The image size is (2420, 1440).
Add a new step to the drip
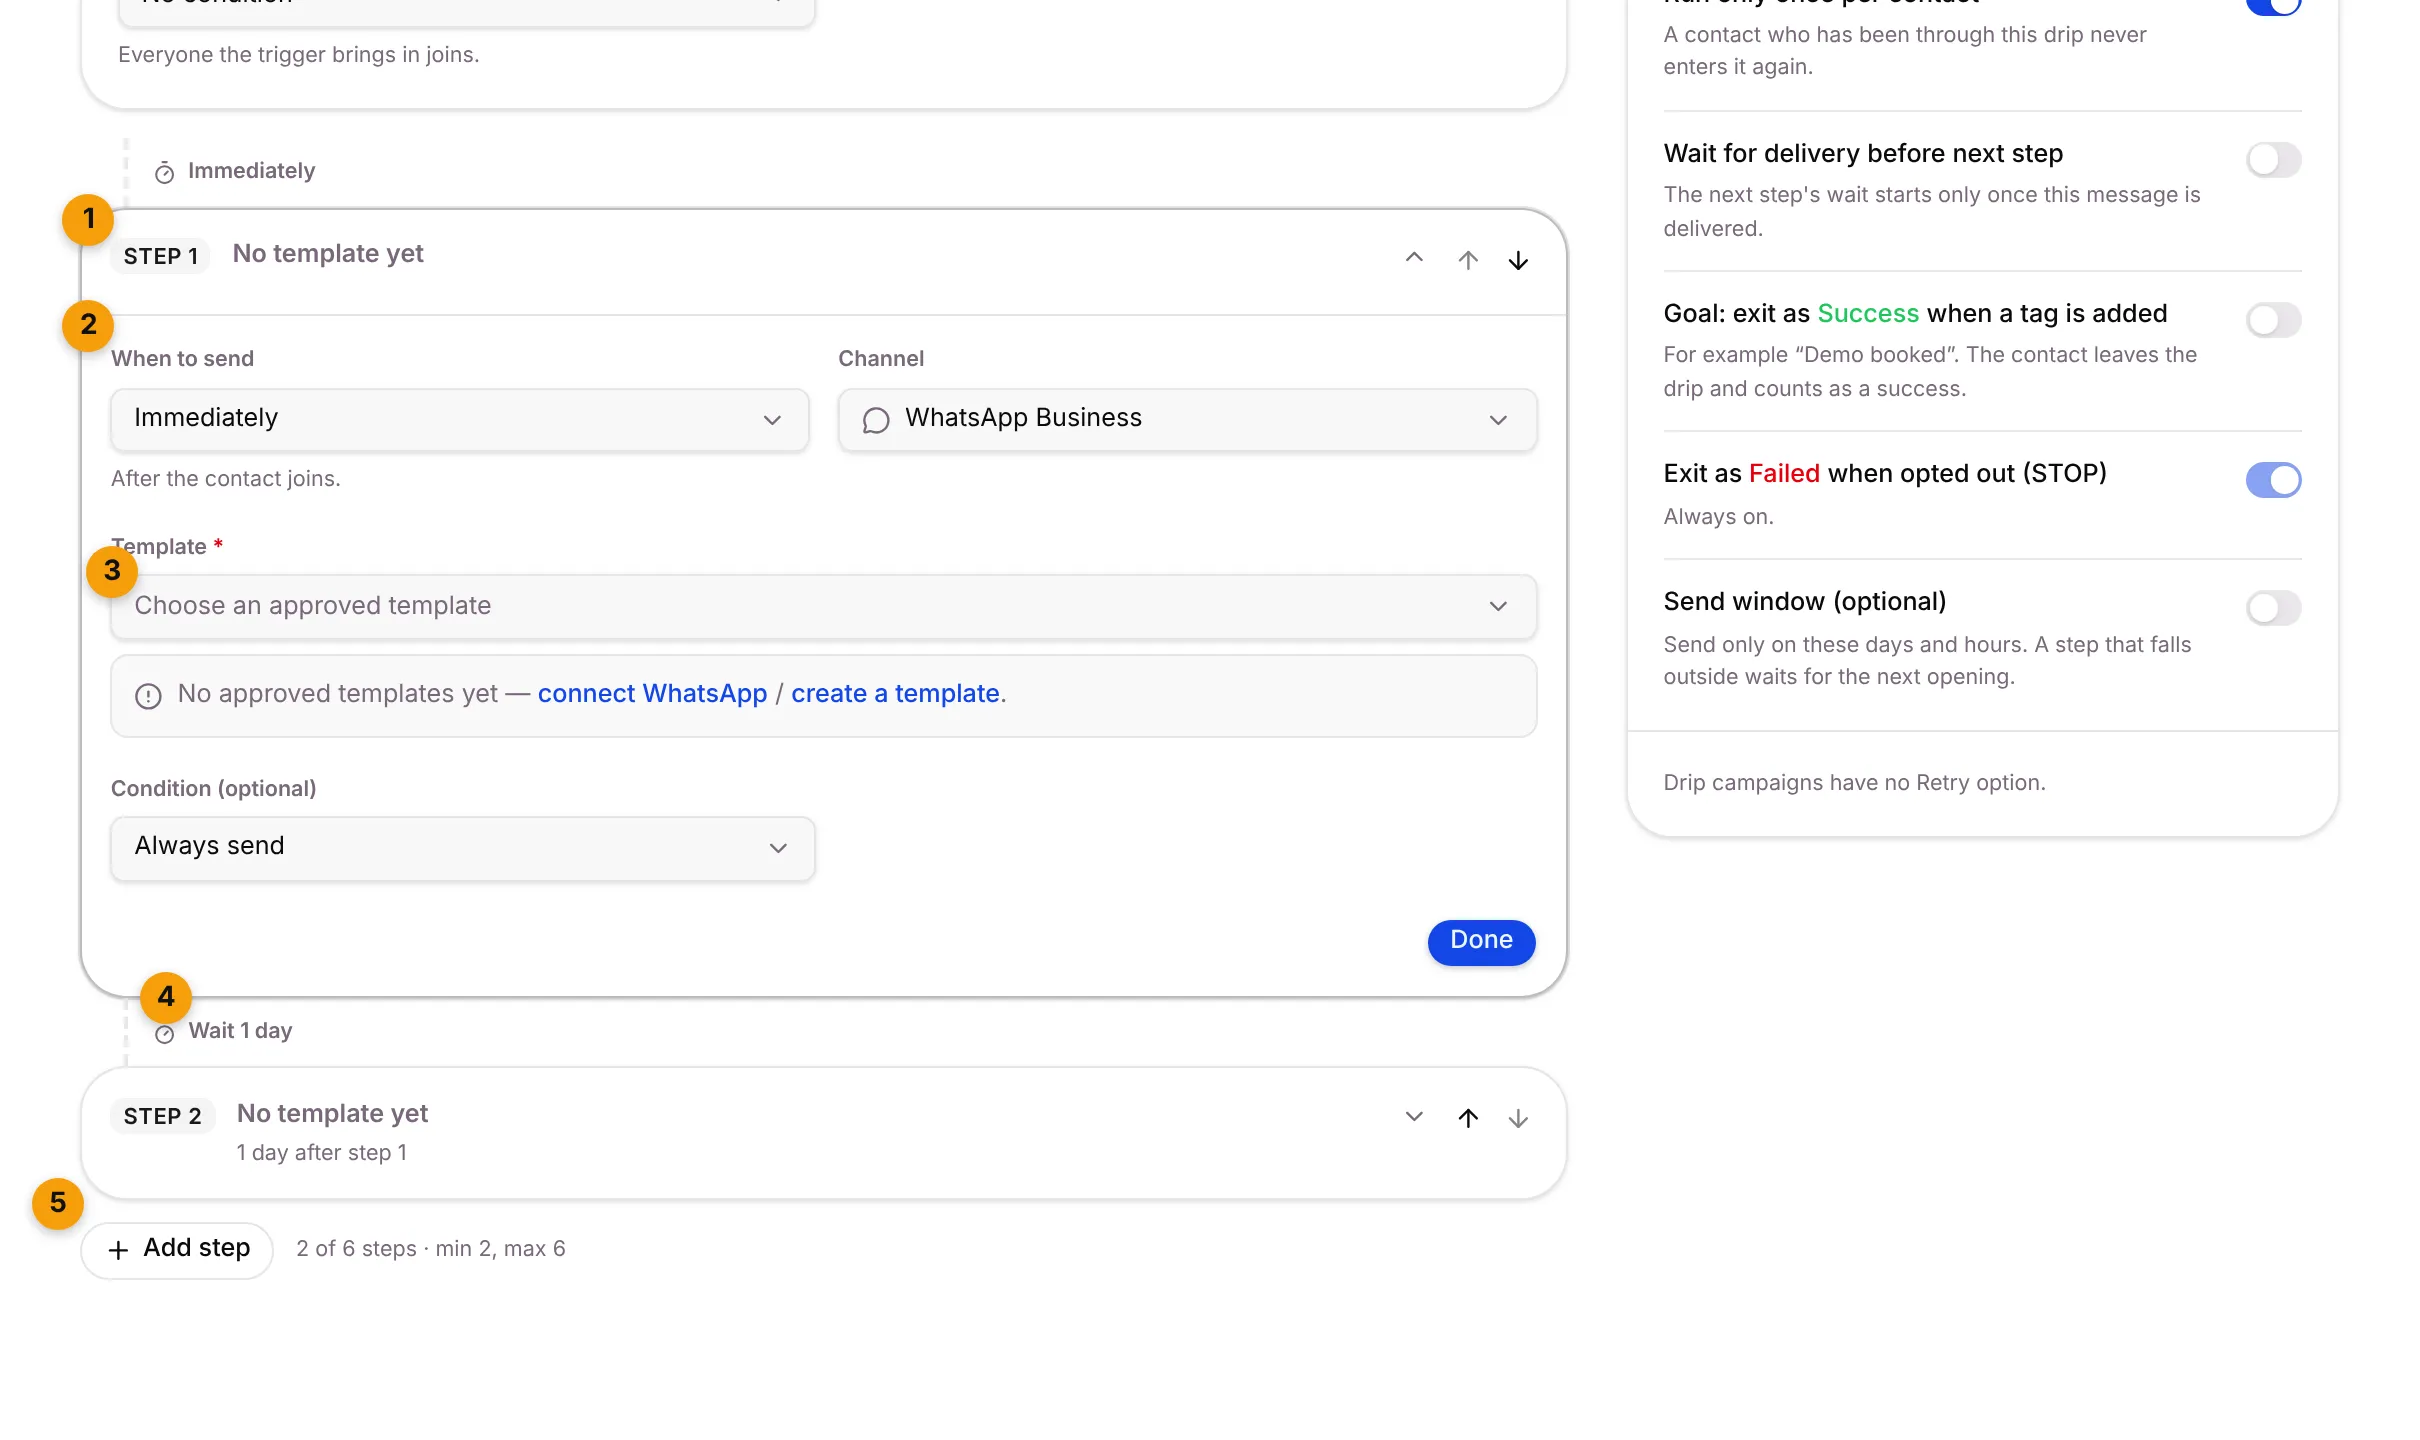(177, 1249)
